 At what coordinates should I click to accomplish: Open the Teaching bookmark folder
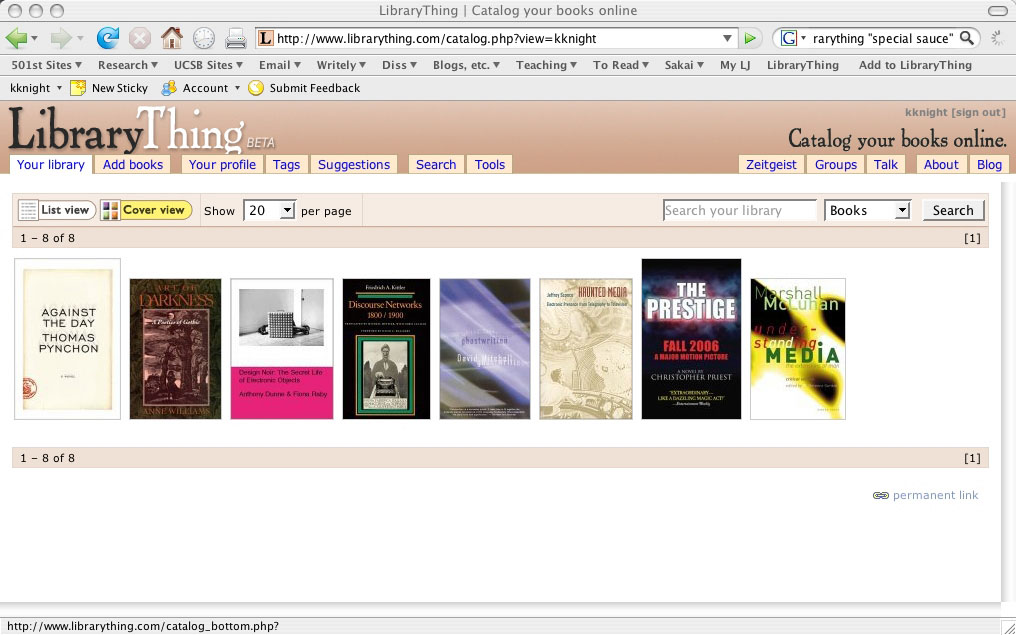[547, 65]
